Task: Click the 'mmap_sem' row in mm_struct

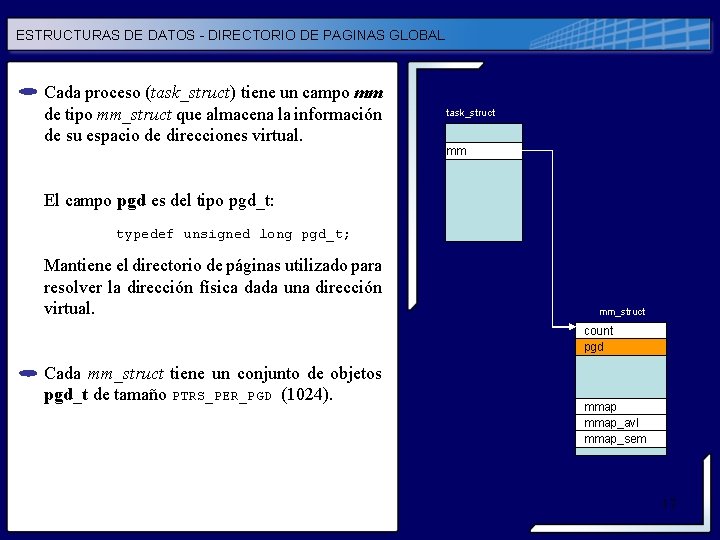Action: pos(621,439)
